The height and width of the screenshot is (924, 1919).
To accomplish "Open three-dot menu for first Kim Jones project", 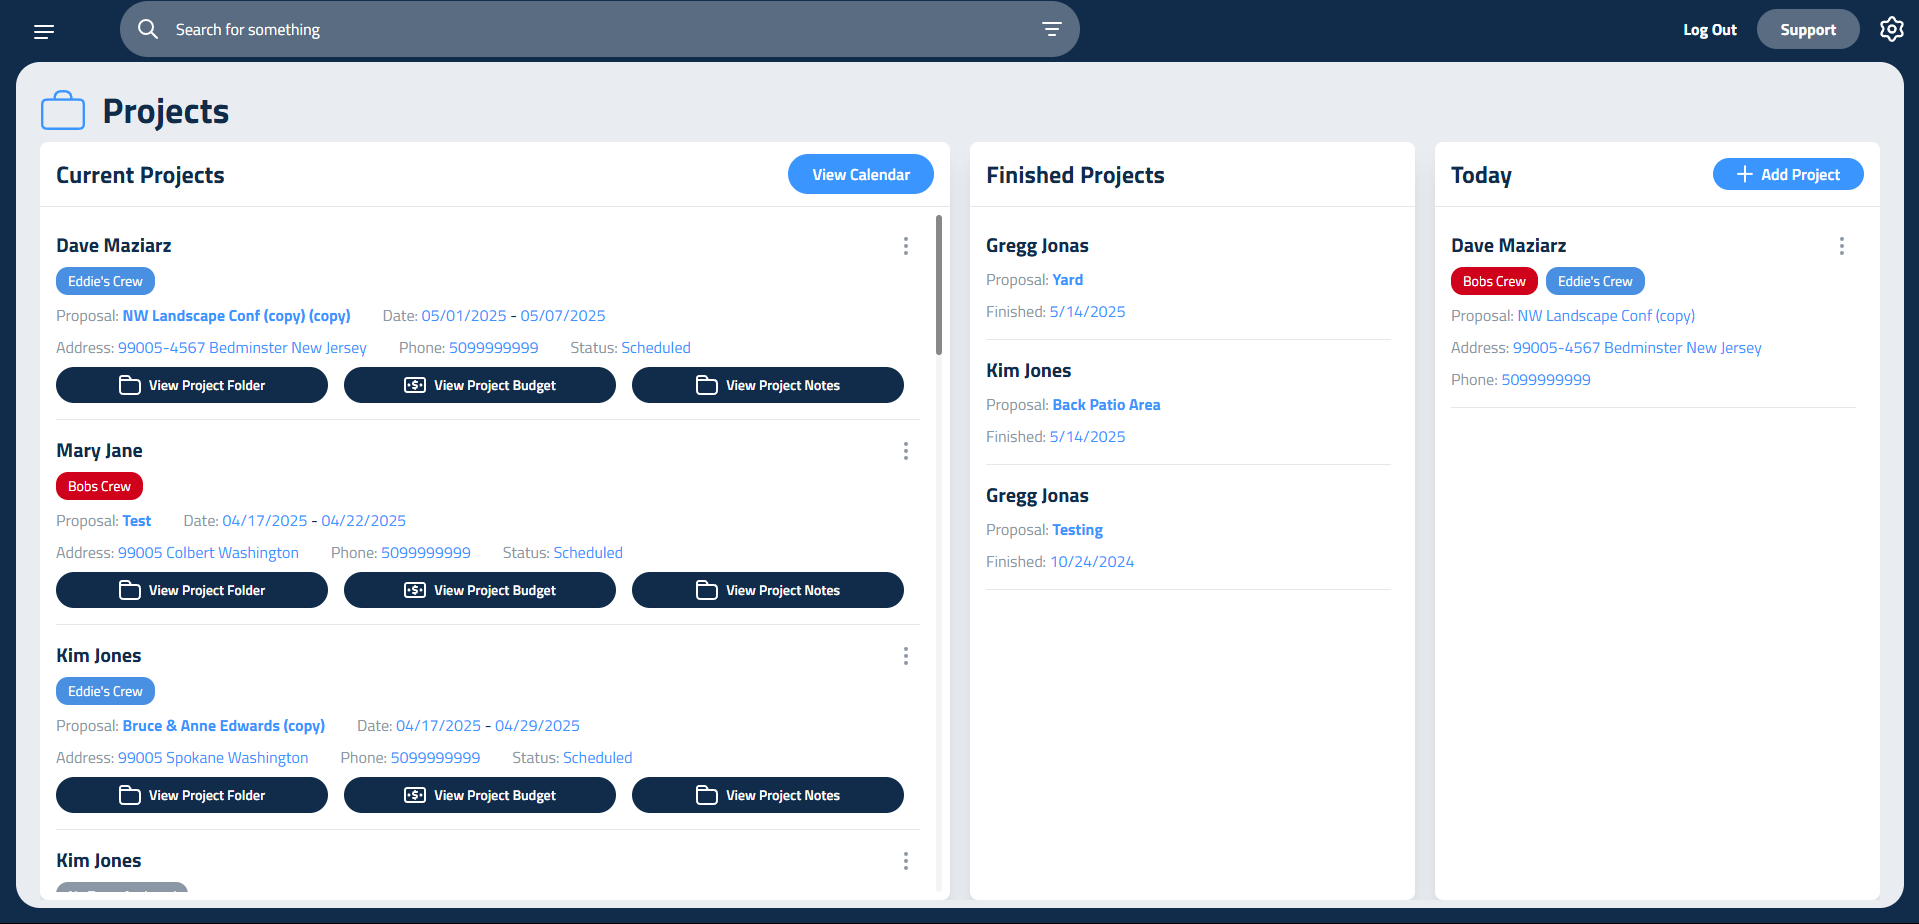I will tap(906, 656).
